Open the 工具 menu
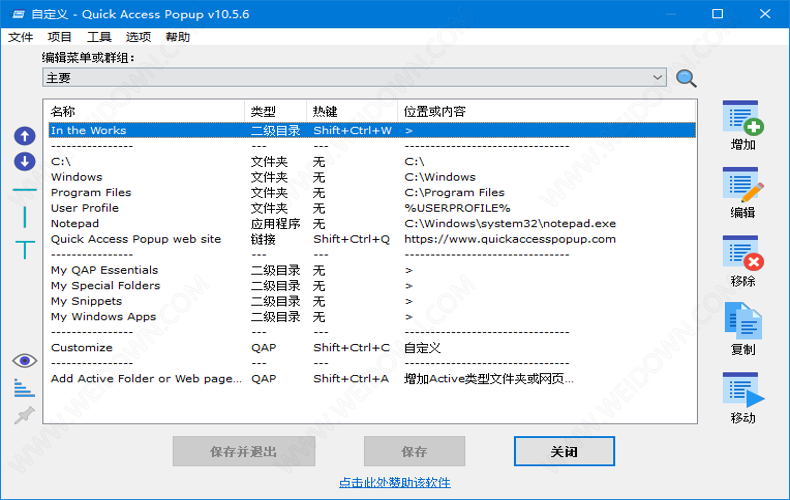The image size is (790, 500). [x=99, y=37]
